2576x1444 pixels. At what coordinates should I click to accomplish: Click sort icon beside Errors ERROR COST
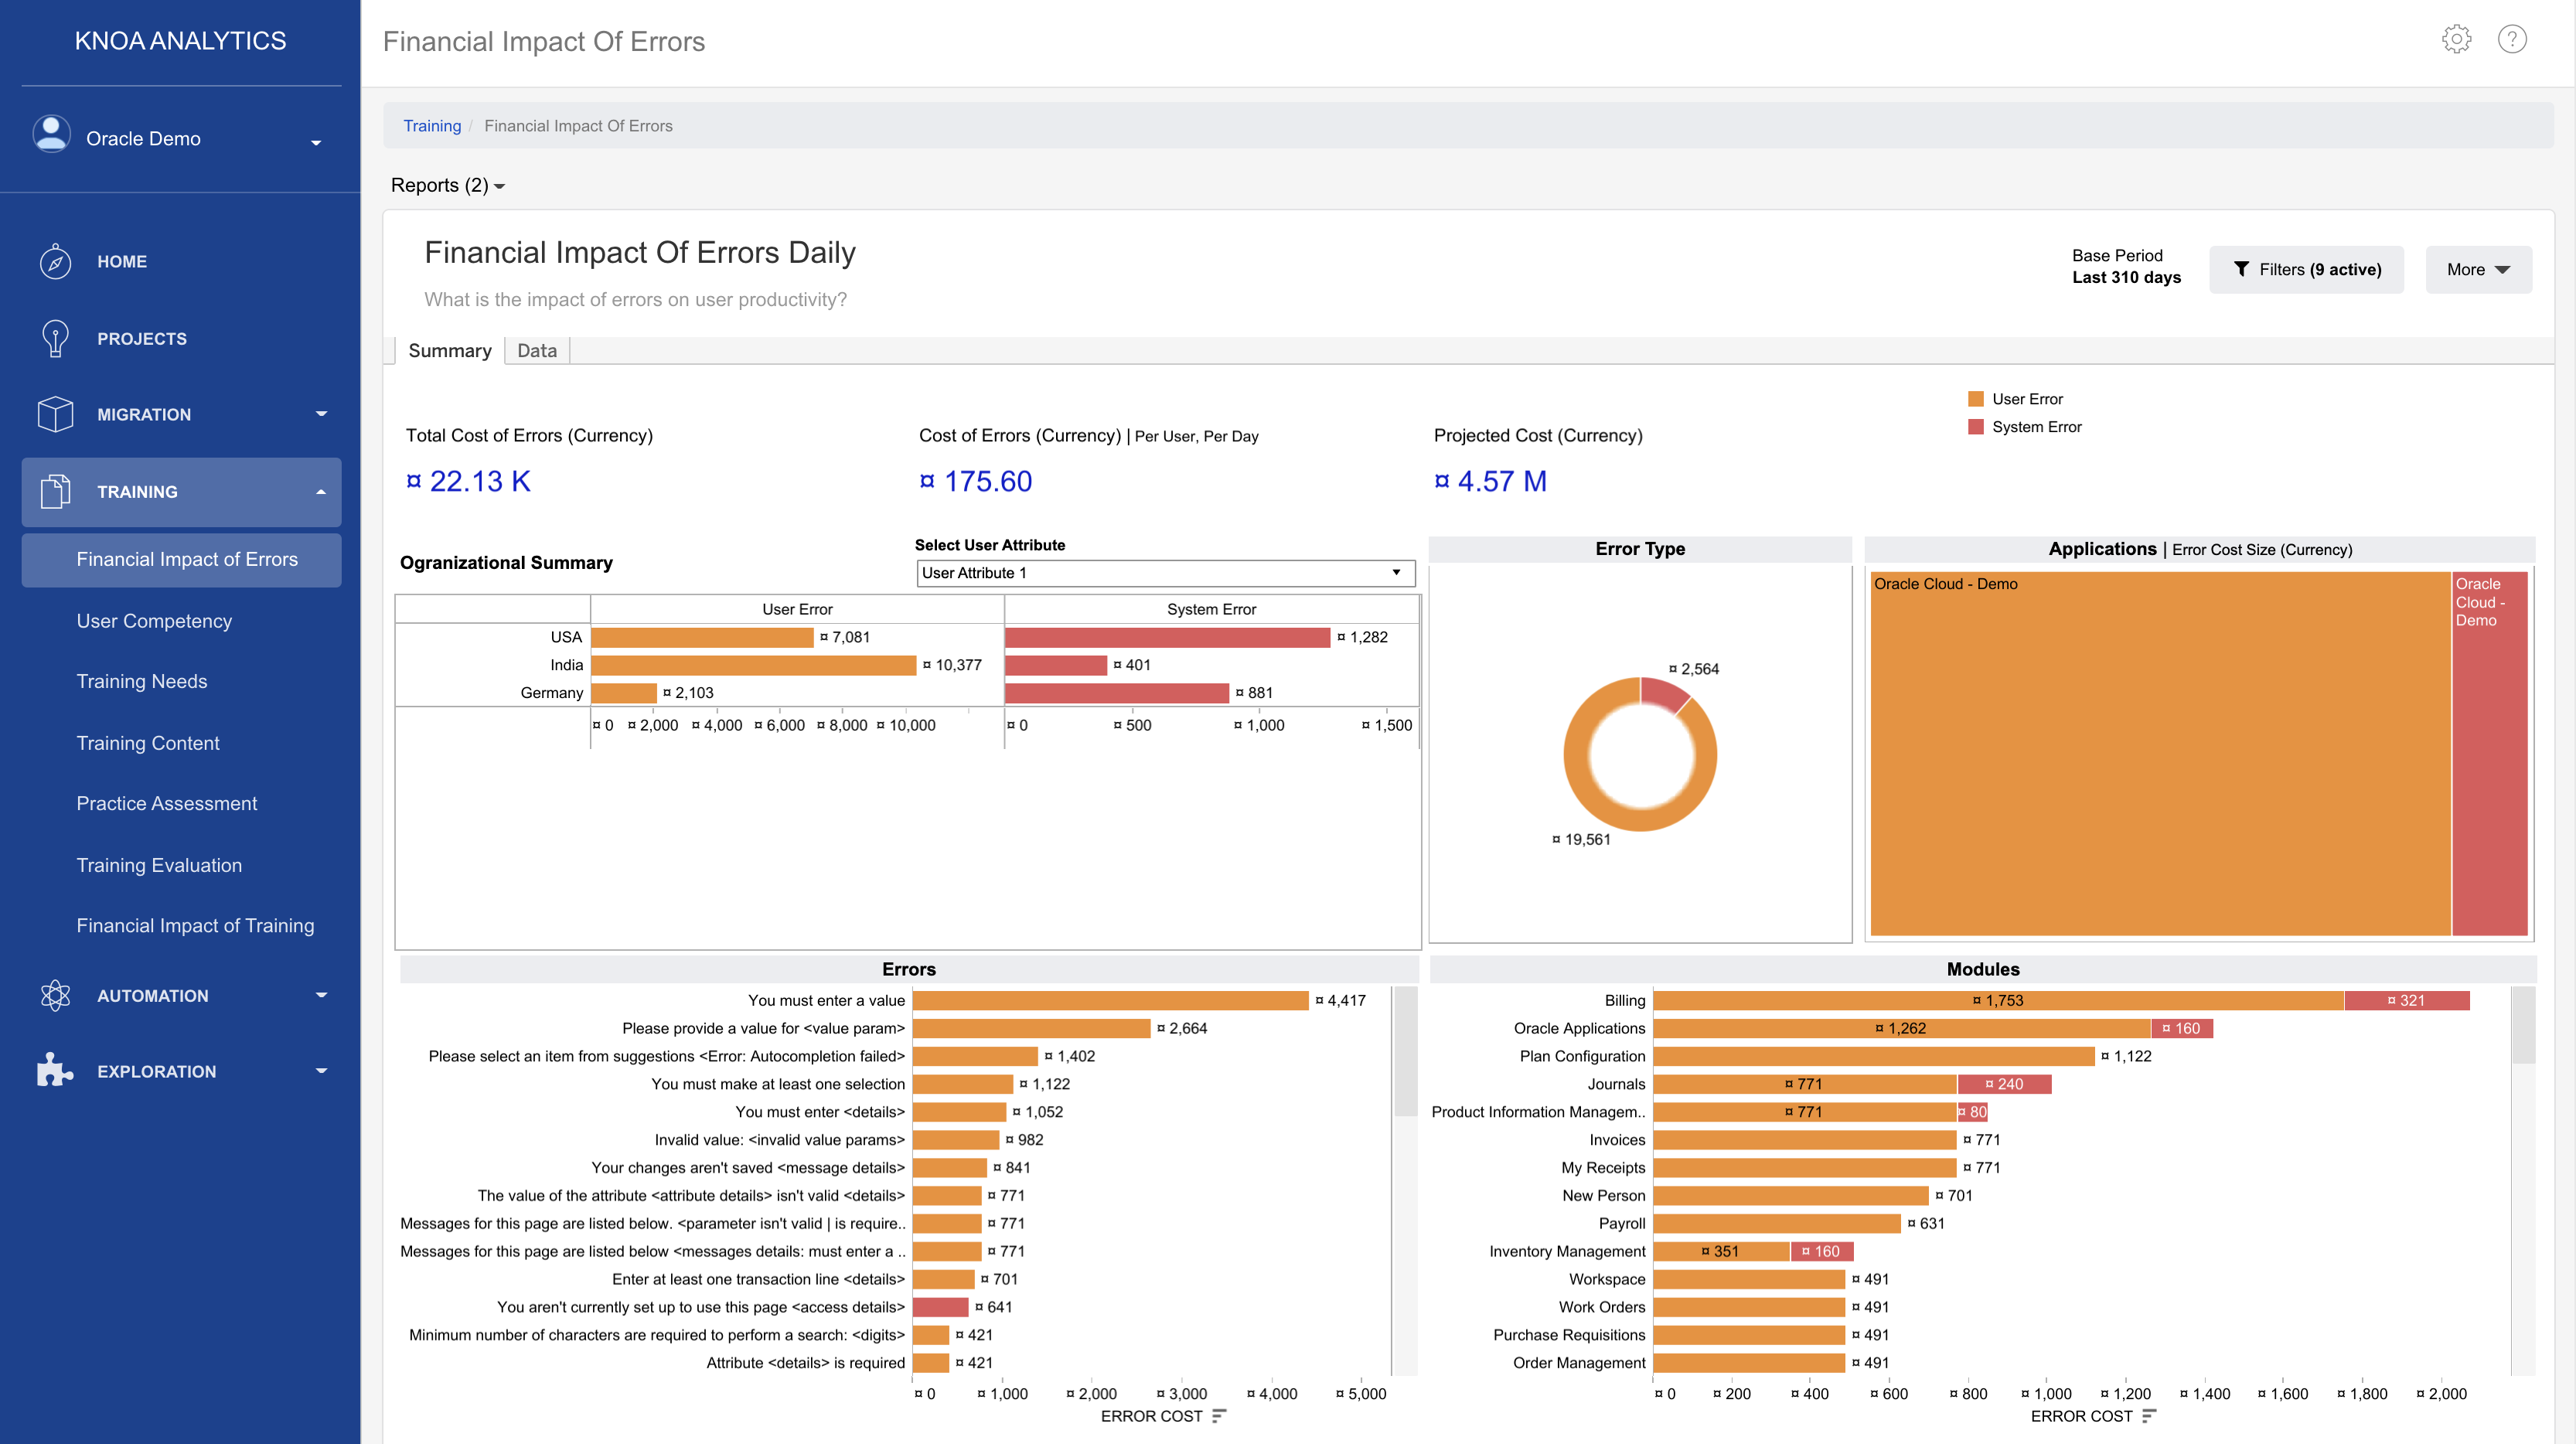(1218, 1416)
